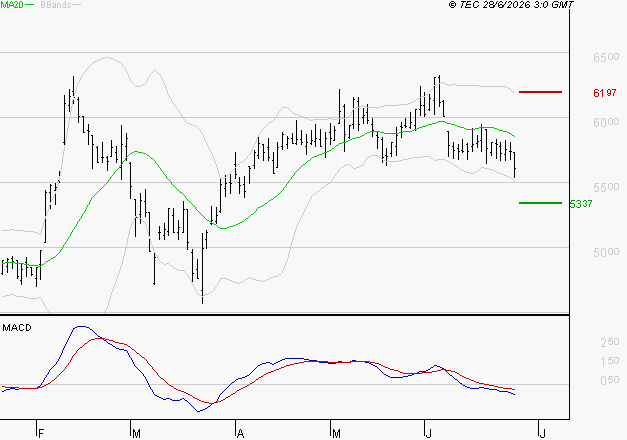Screen dimensions: 627x440
Task: Click the last J month axis marker
Action: 542,434
